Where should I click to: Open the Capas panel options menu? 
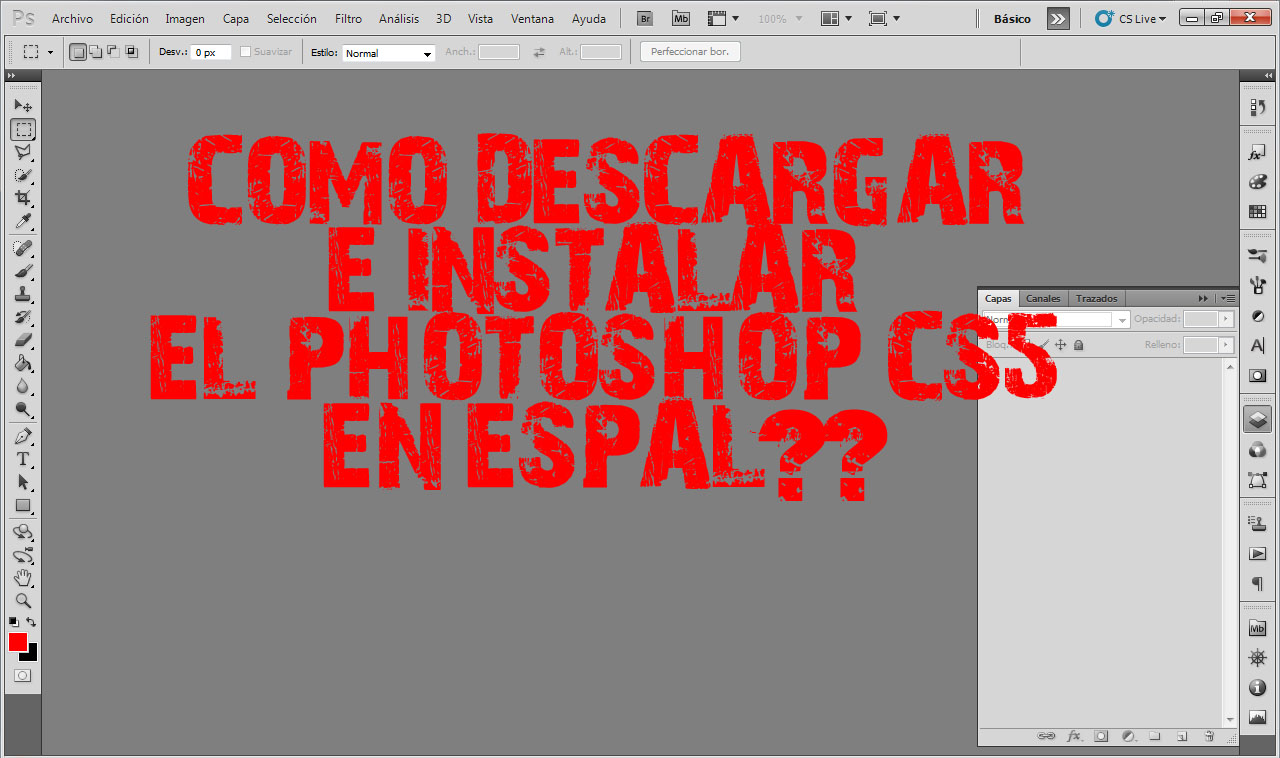(1228, 298)
